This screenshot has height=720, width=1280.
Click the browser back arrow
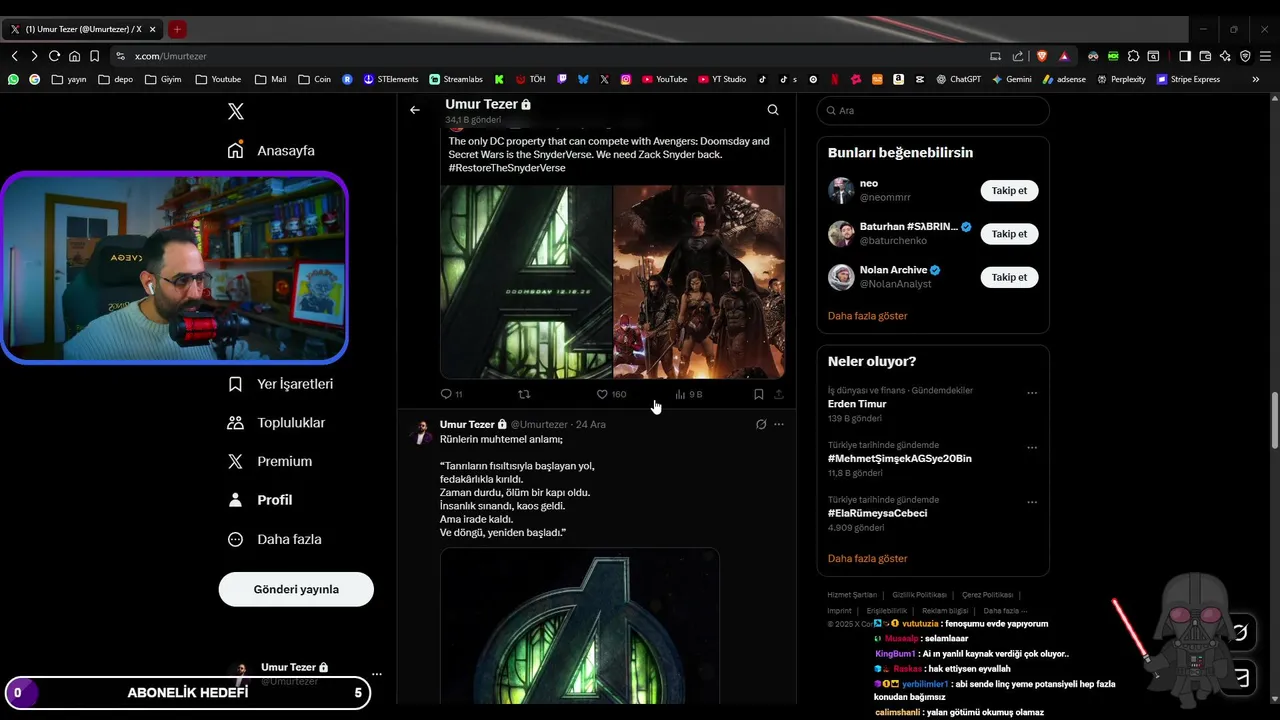coord(14,56)
